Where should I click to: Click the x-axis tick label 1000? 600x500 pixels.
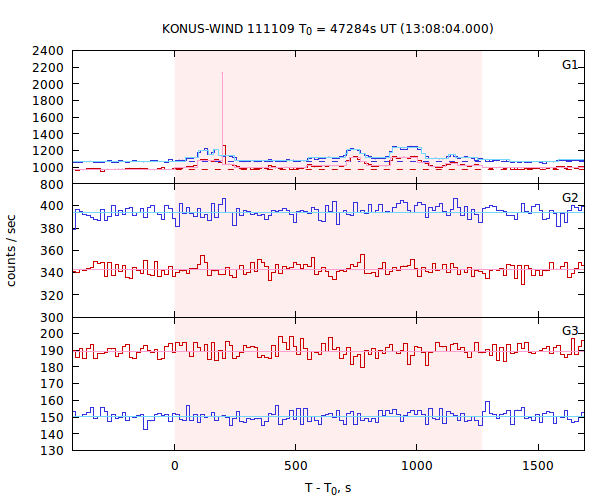click(x=417, y=466)
